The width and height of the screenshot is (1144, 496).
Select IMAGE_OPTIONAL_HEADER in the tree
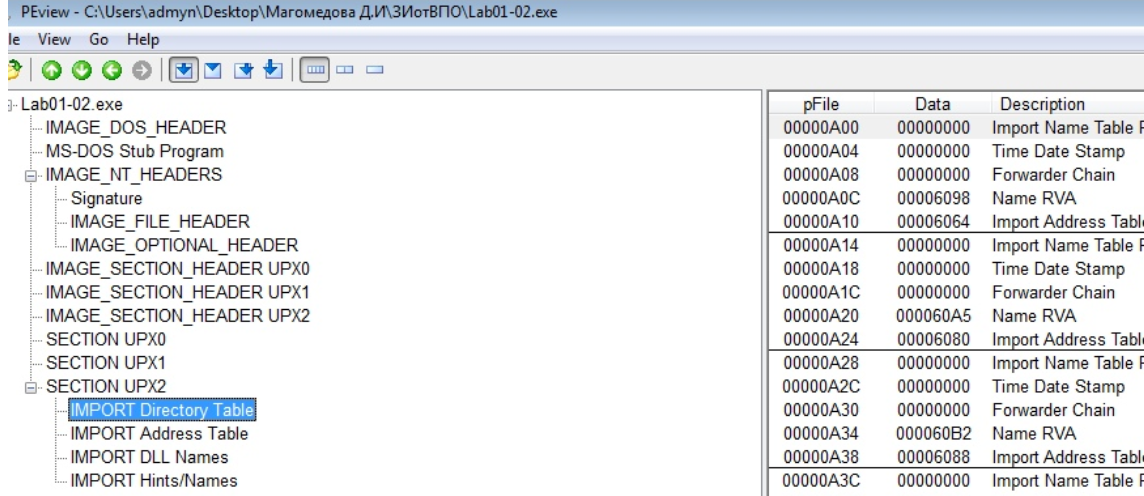click(x=184, y=245)
